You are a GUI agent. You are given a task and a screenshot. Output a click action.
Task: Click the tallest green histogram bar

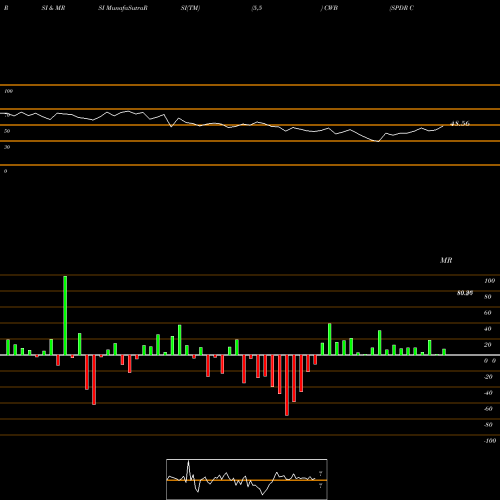65,315
